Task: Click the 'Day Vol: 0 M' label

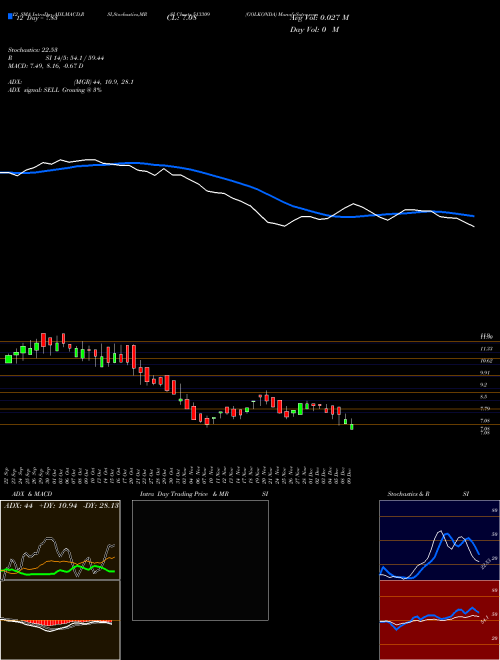Action: (x=314, y=29)
